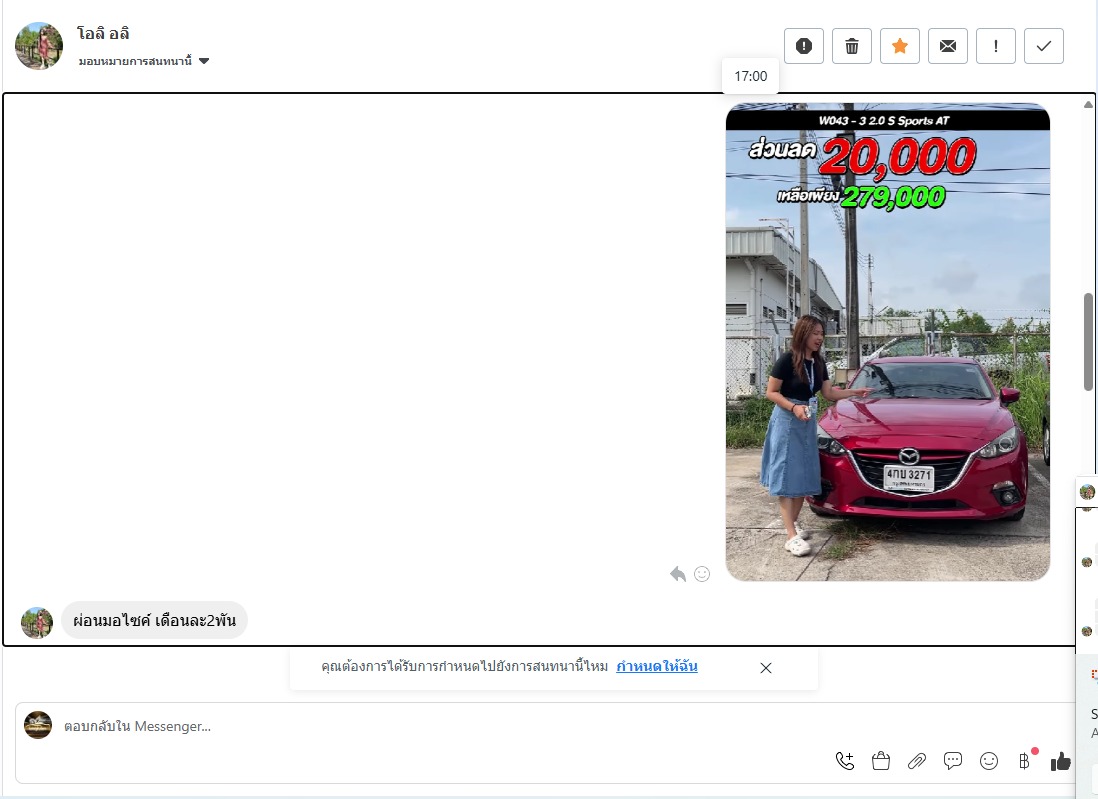This screenshot has width=1098, height=799.
Task: Click scrollbar up arrow in chat
Action: pos(1088,104)
